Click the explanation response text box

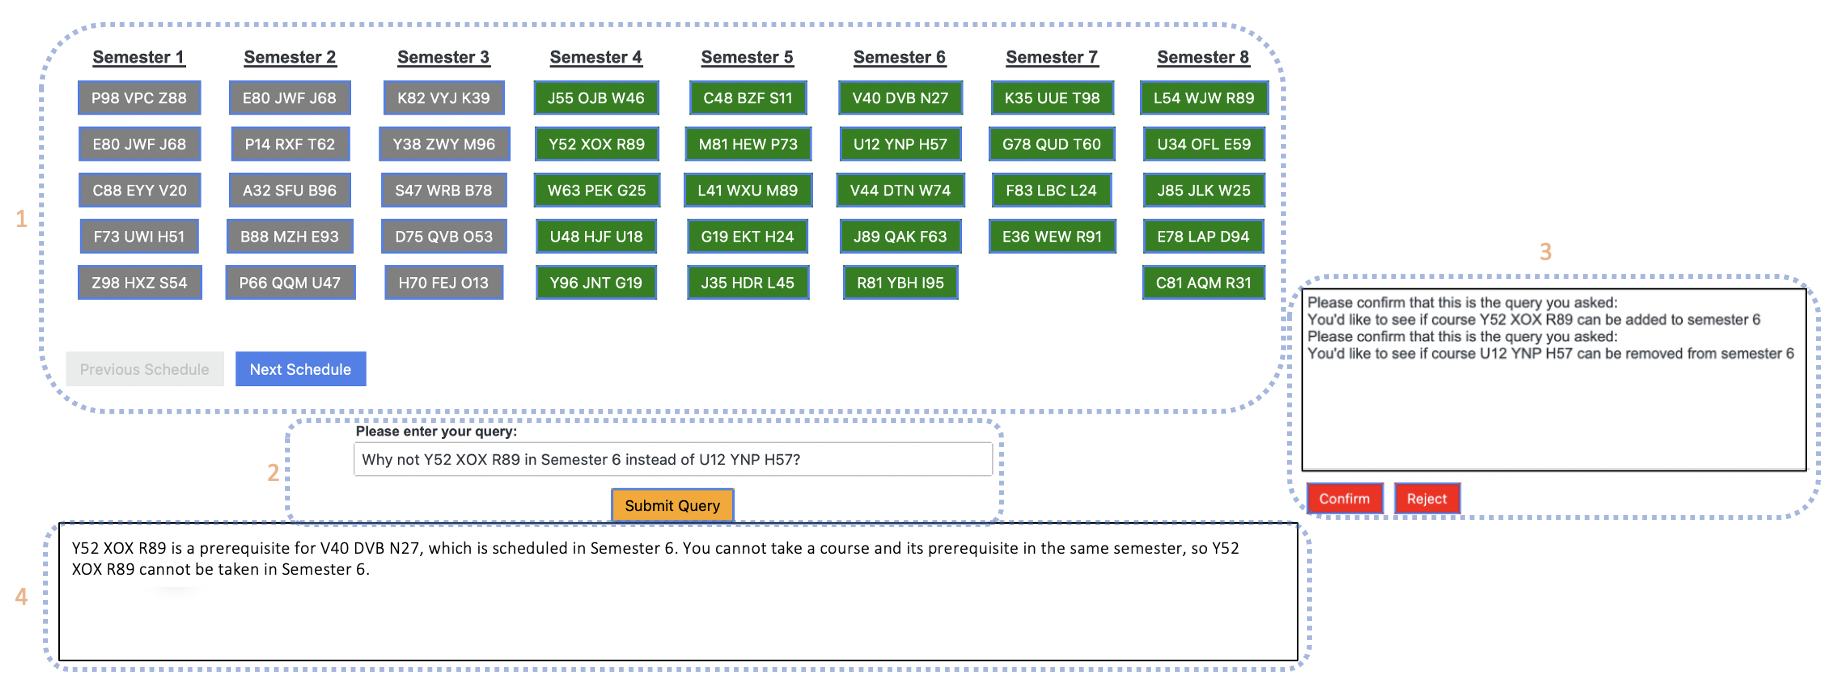(x=678, y=592)
